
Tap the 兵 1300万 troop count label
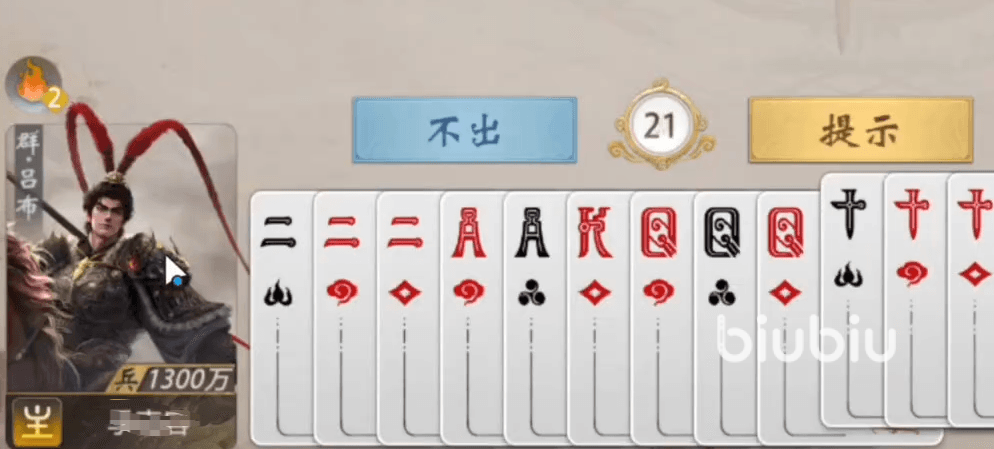click(171, 379)
